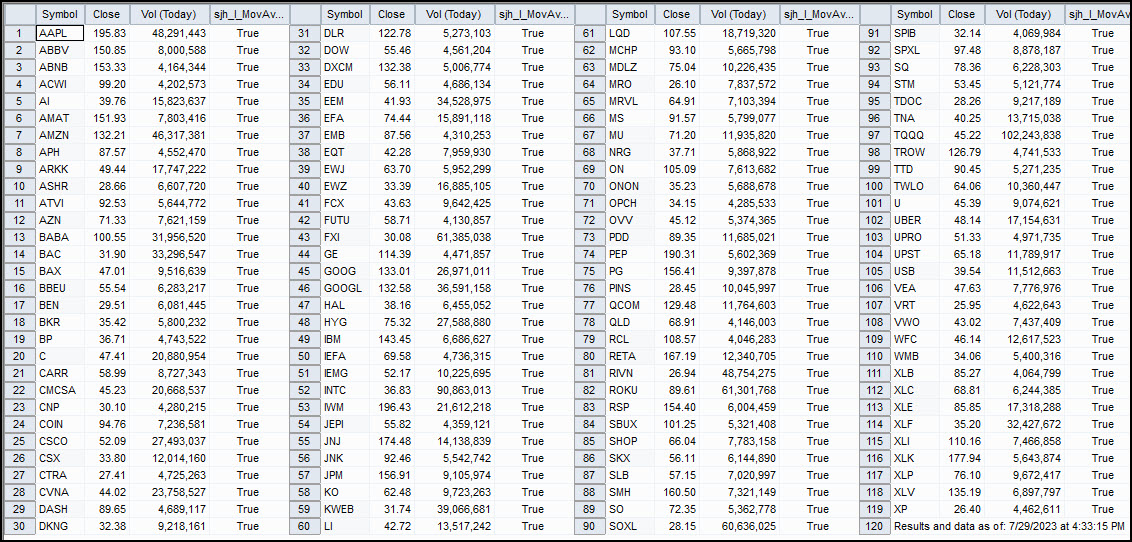Select row header number 97
This screenshot has width=1132, height=542.
tap(874, 135)
